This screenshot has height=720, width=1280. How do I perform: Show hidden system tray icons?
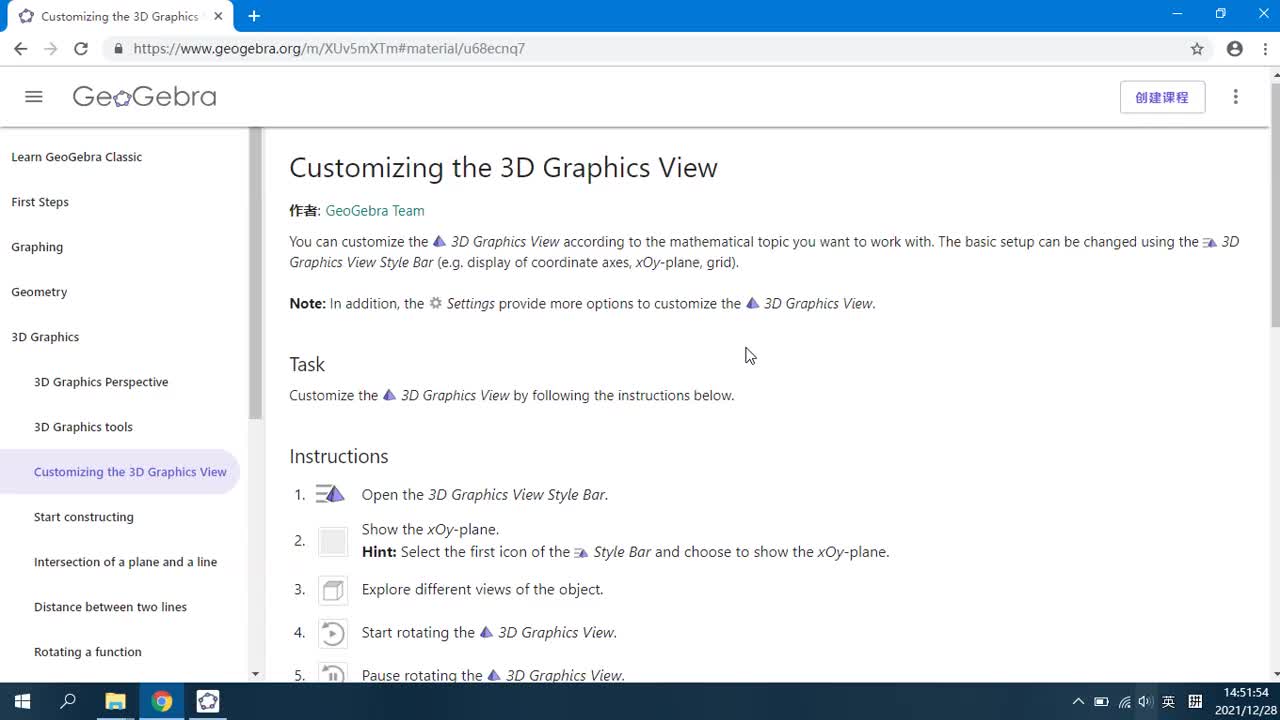click(1078, 702)
